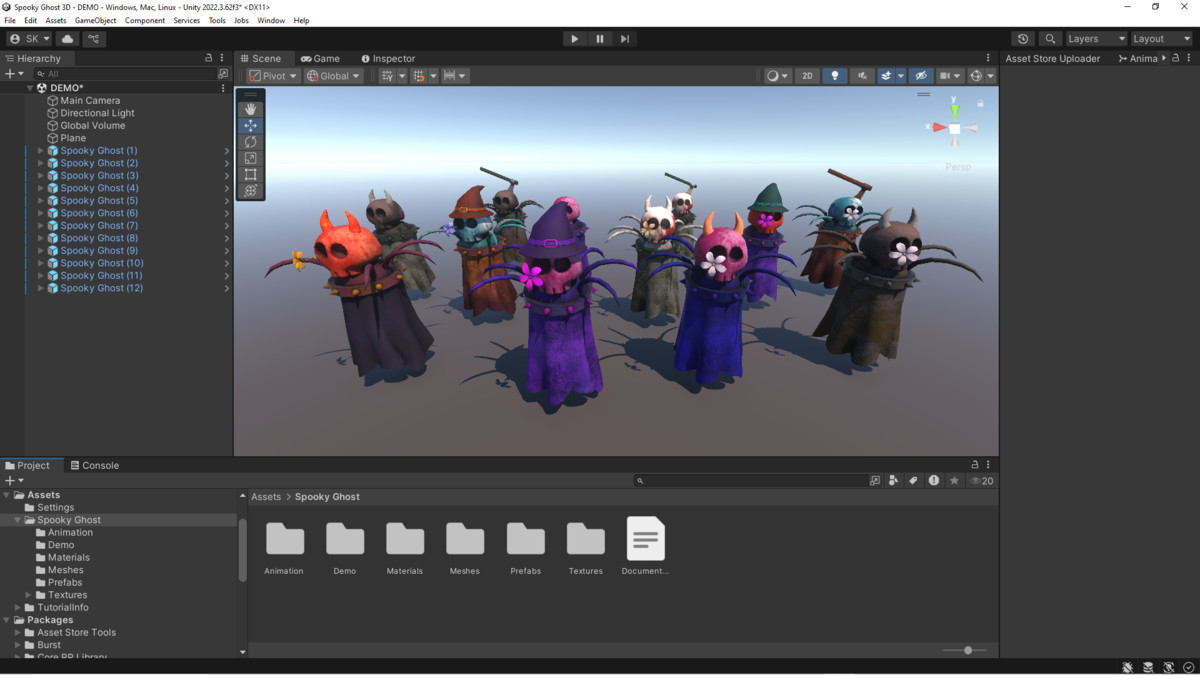
Task: Toggle grid snapping button
Action: pos(419,76)
